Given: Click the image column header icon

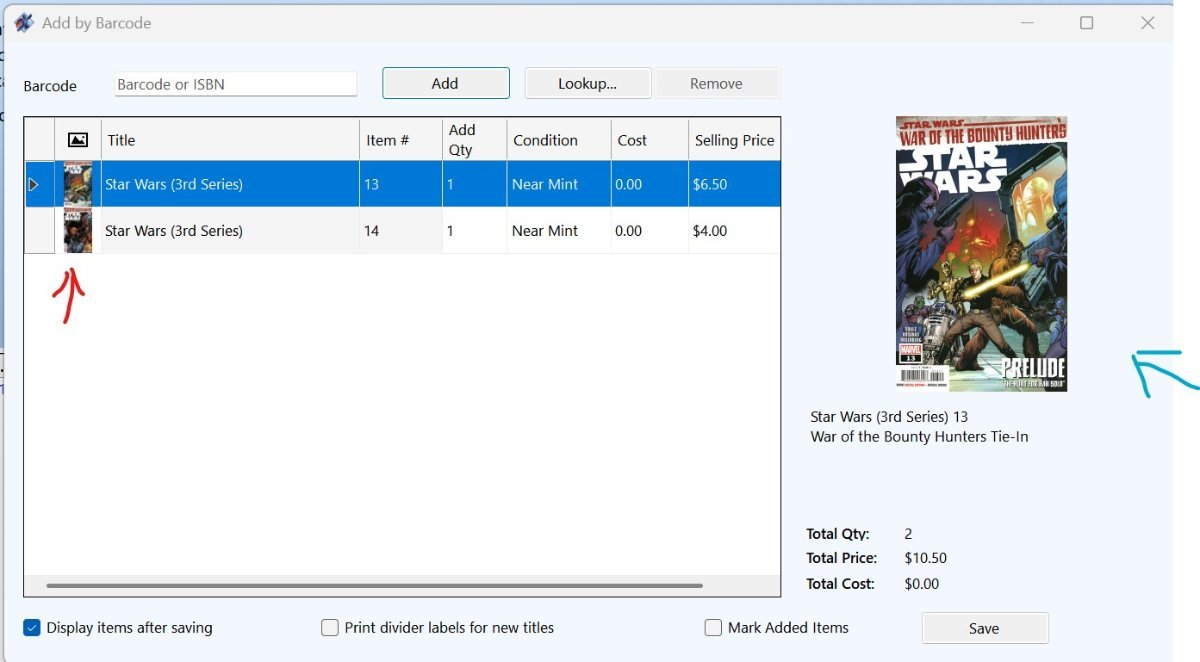Looking at the screenshot, I should pos(77,140).
